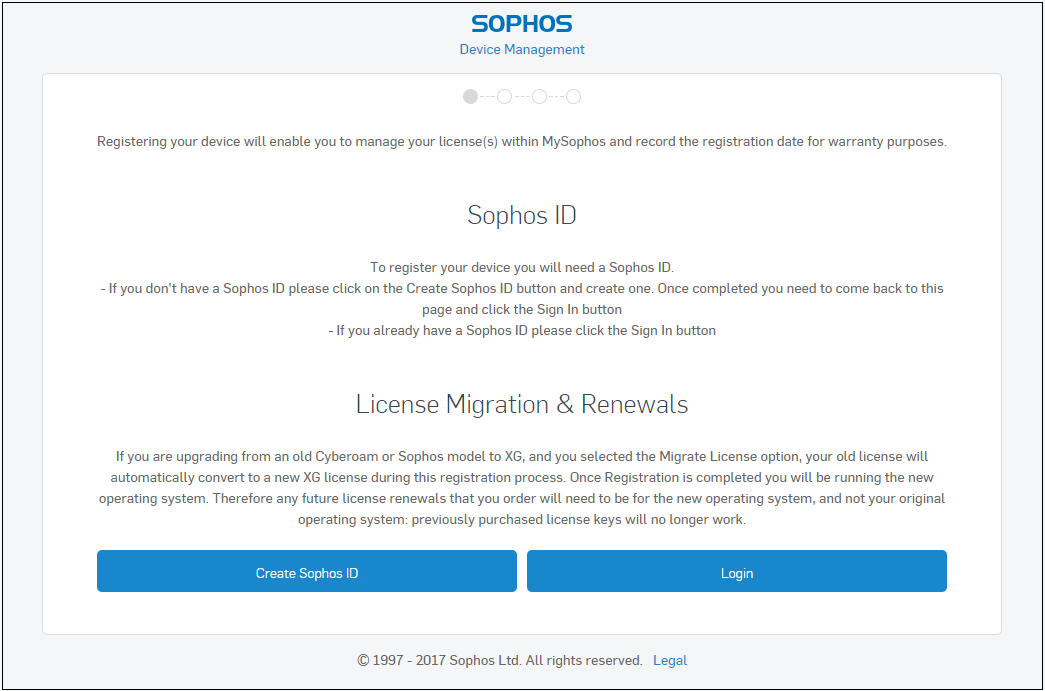Select the fourth progress step circle
1045x691 pixels.
573,97
